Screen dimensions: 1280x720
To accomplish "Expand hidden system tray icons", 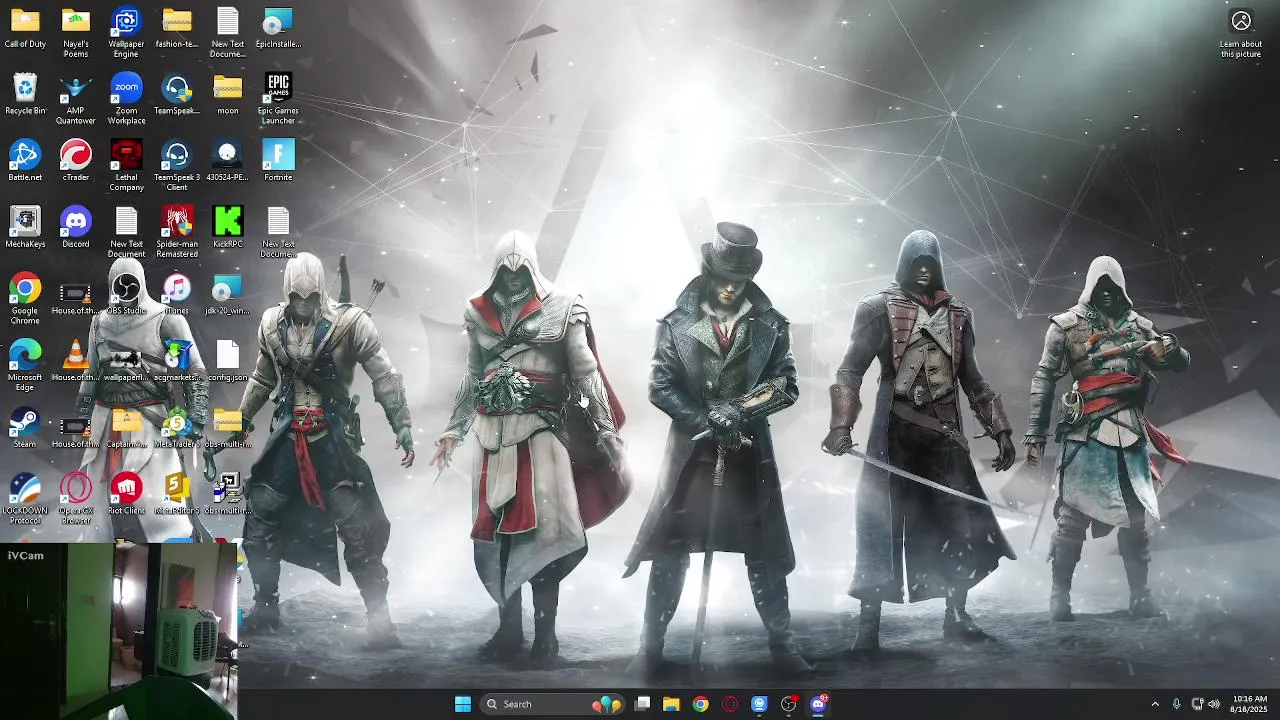I will (1155, 704).
